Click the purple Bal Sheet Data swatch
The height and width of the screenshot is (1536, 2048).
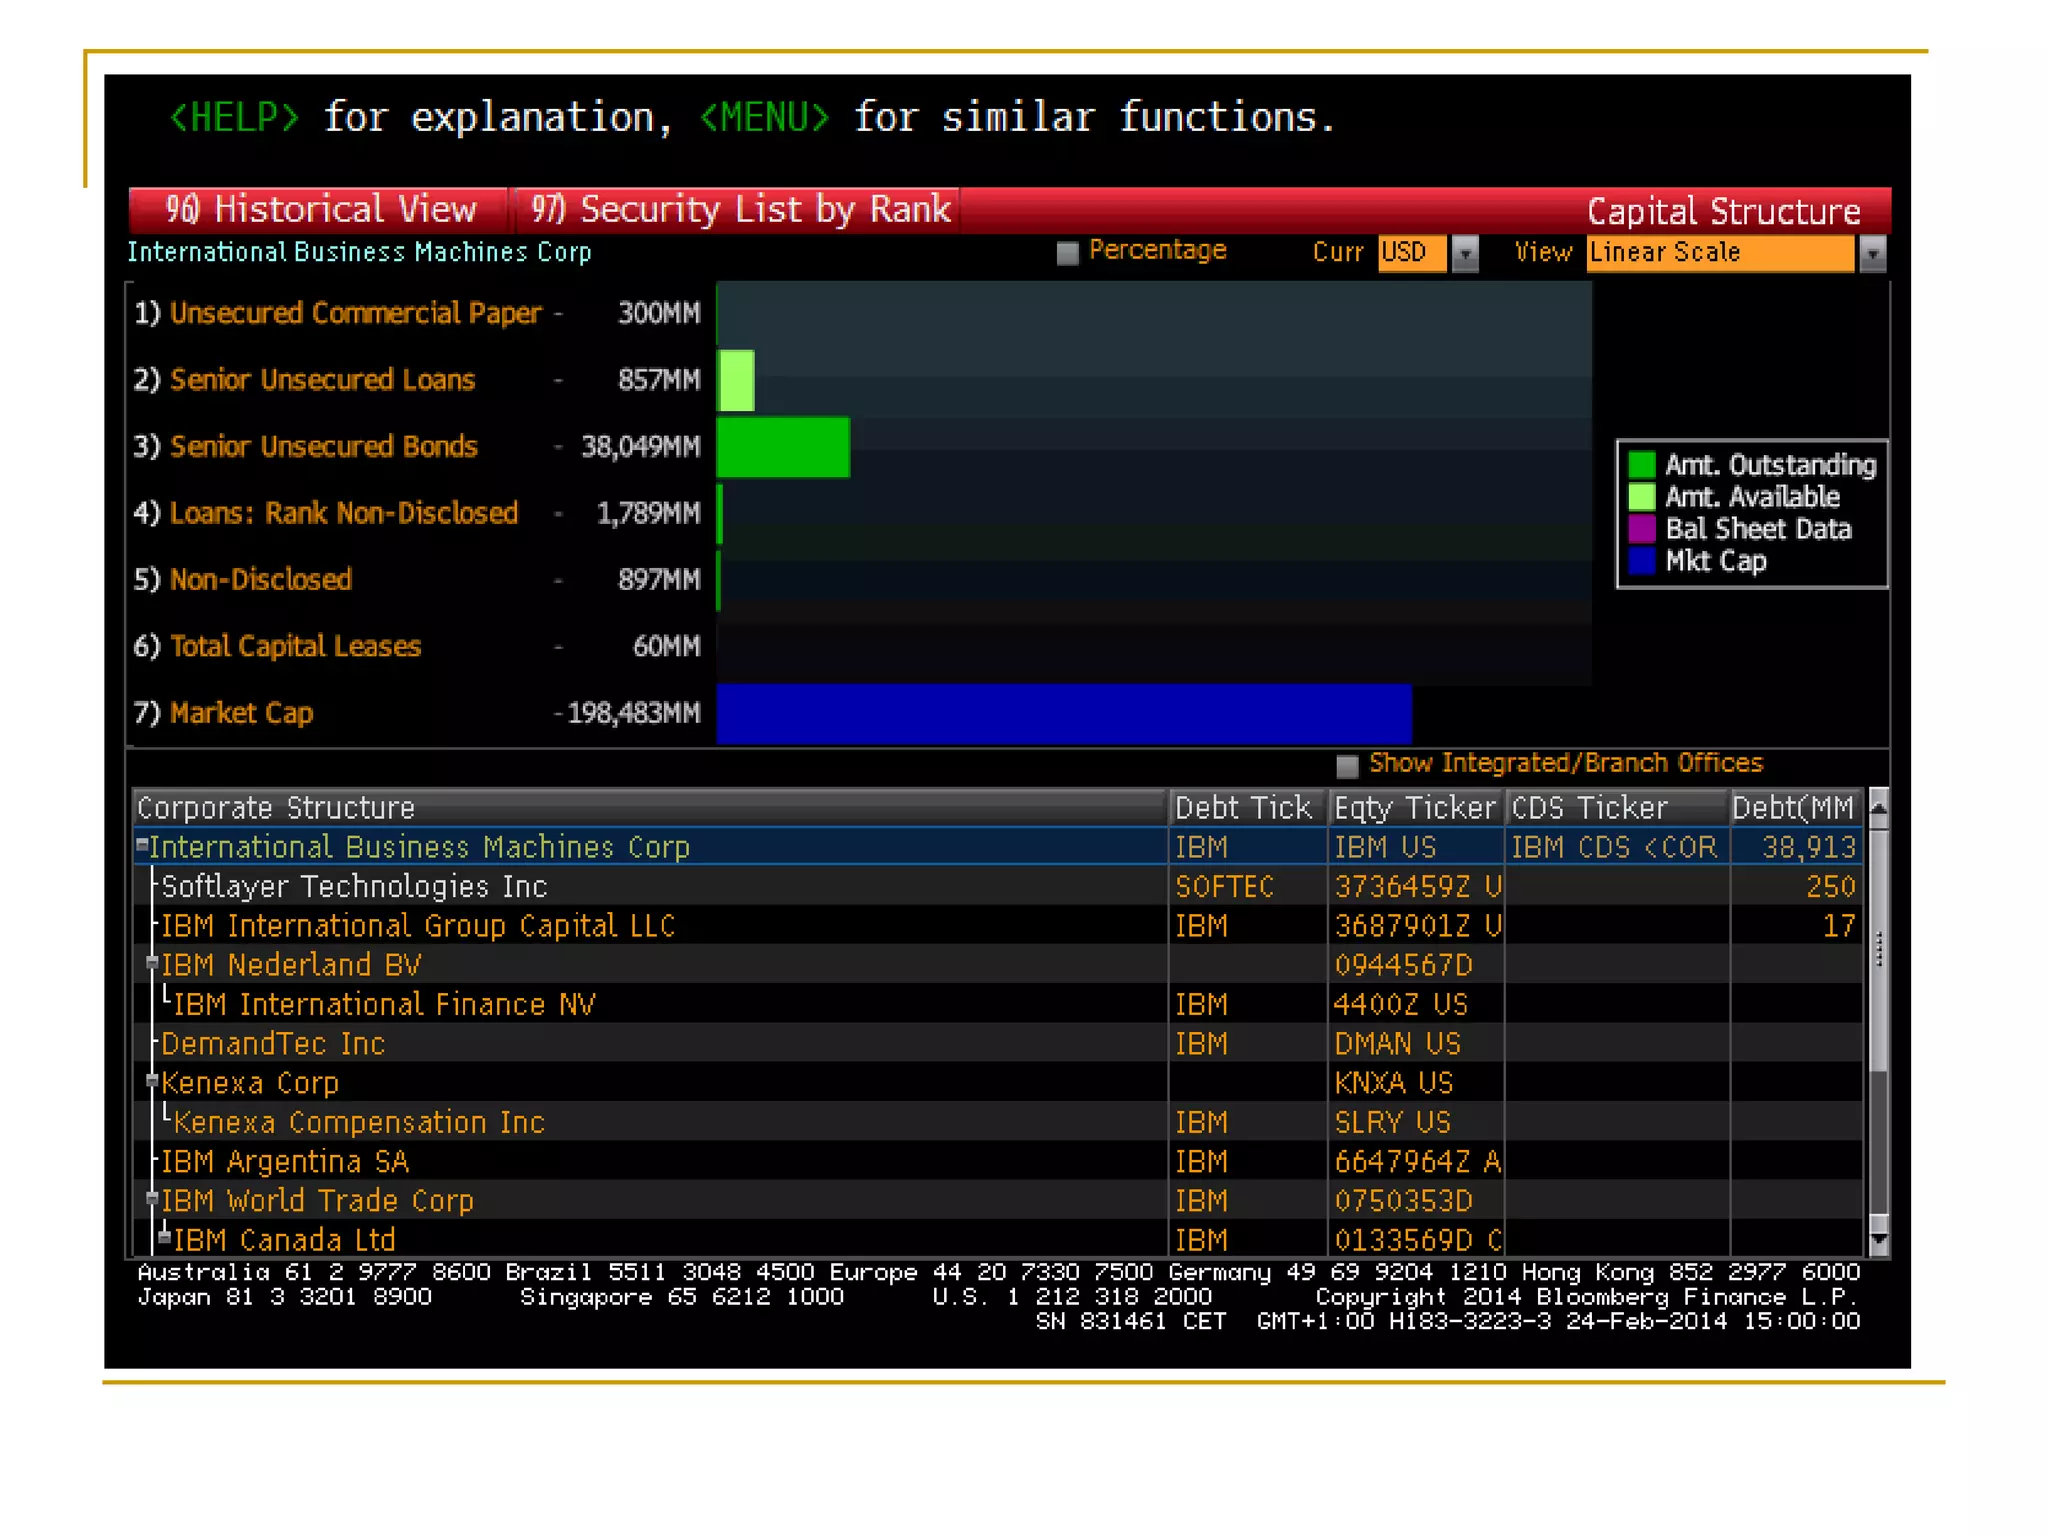(x=1641, y=529)
